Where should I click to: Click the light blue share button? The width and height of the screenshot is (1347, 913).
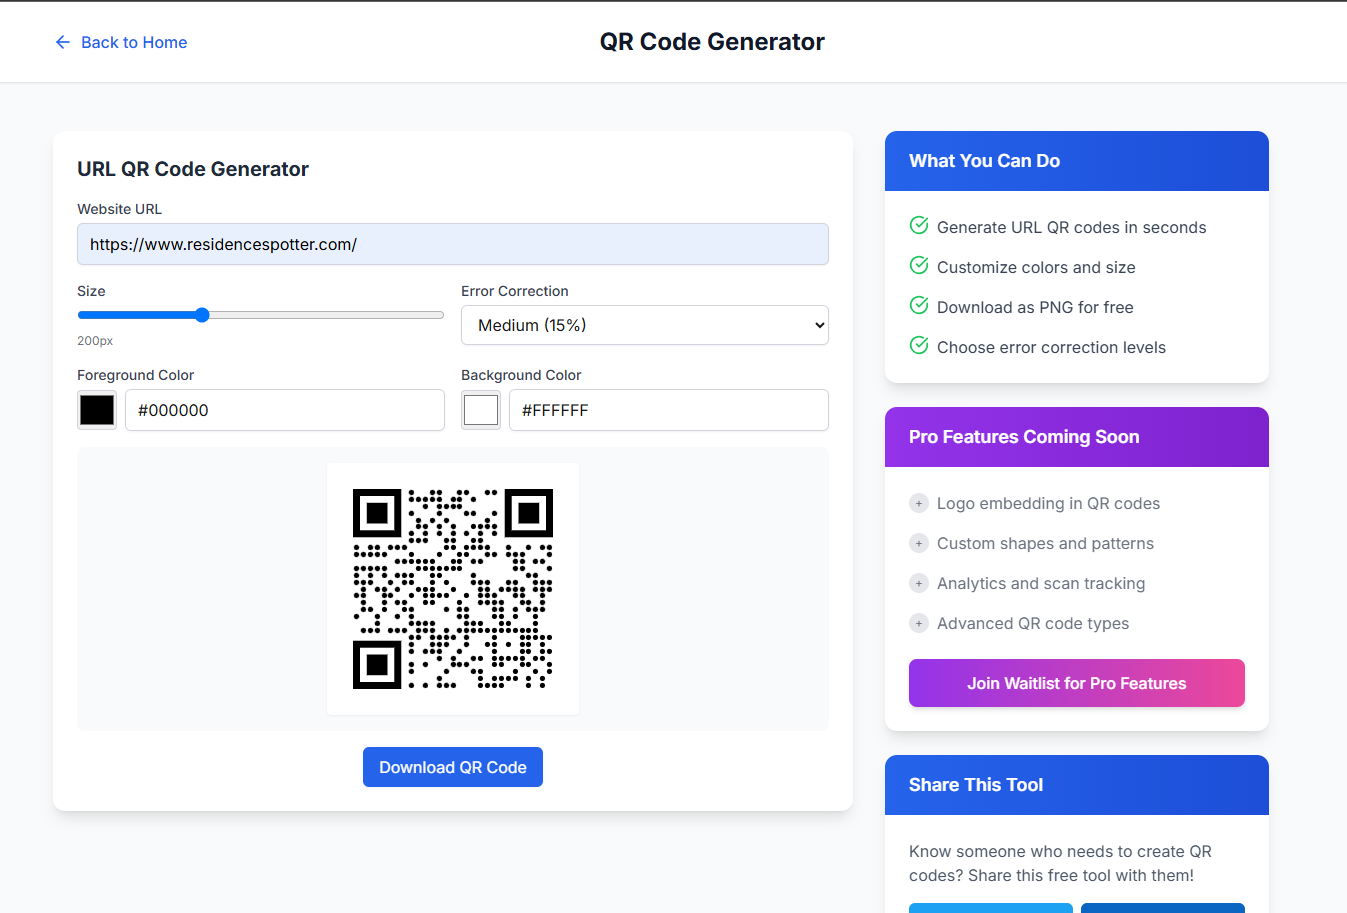tap(990, 908)
